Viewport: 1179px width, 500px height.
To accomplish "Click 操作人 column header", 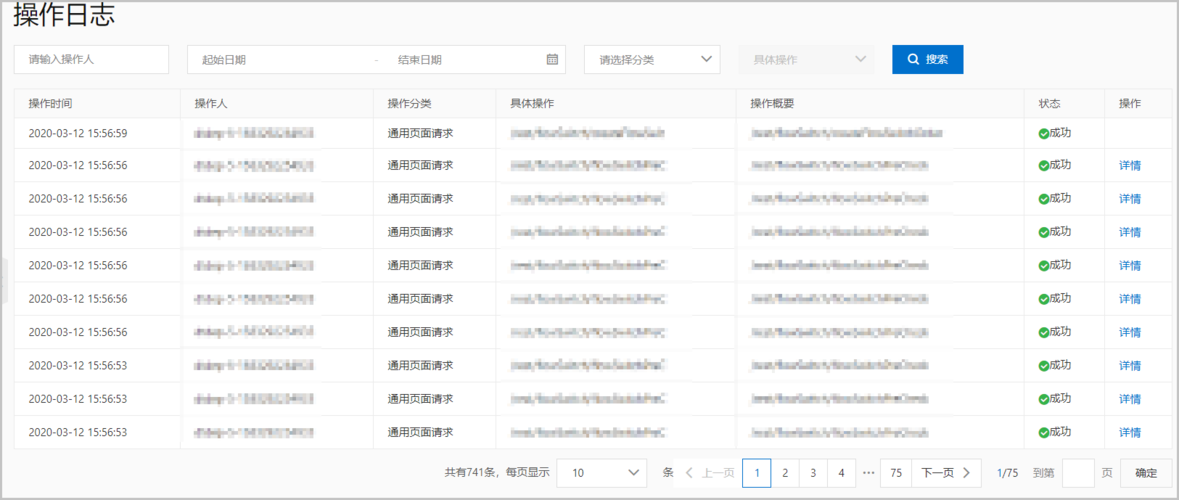I will tap(211, 103).
